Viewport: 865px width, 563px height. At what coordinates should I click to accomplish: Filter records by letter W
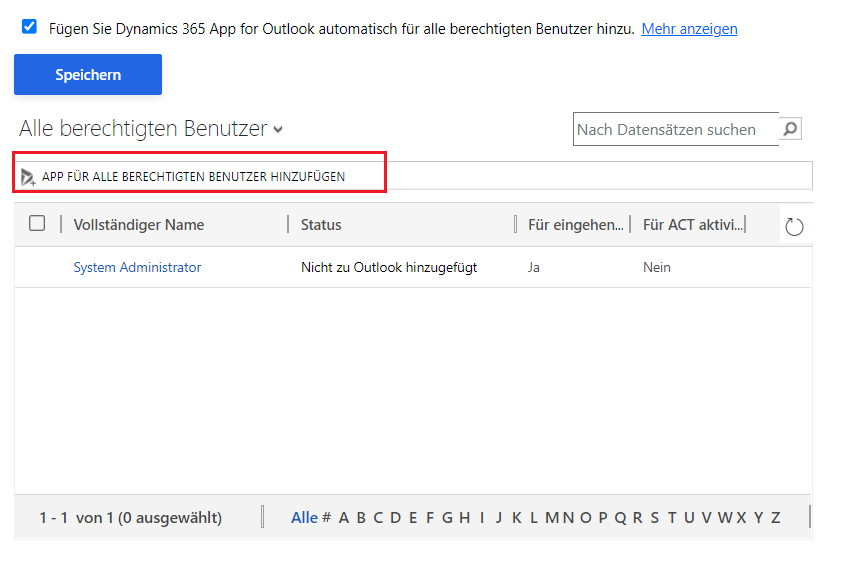[725, 518]
